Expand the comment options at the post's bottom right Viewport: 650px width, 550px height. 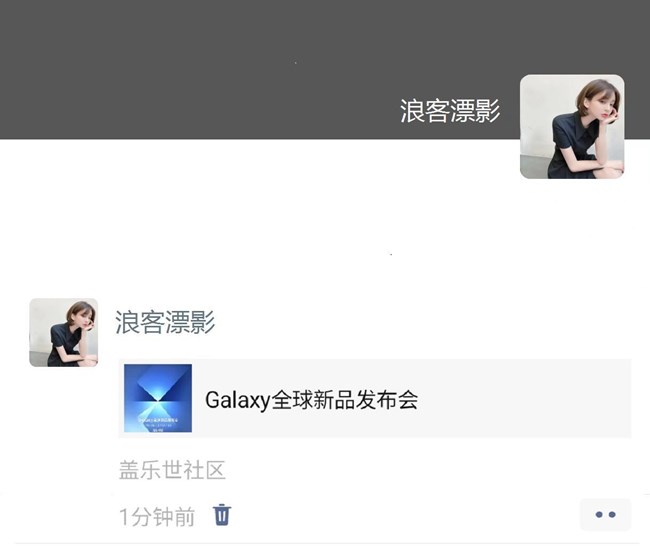point(605,515)
